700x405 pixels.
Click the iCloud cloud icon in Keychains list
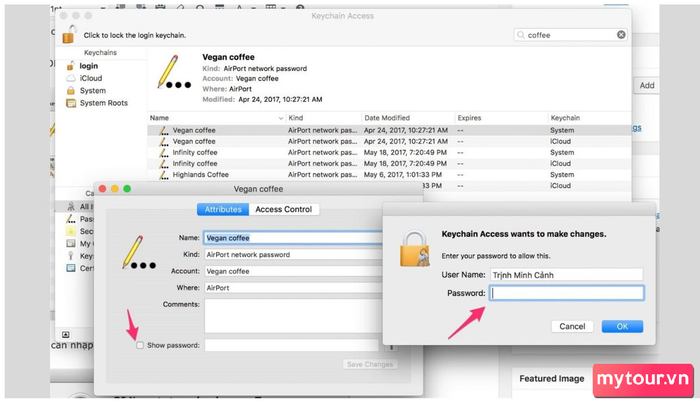pos(71,78)
